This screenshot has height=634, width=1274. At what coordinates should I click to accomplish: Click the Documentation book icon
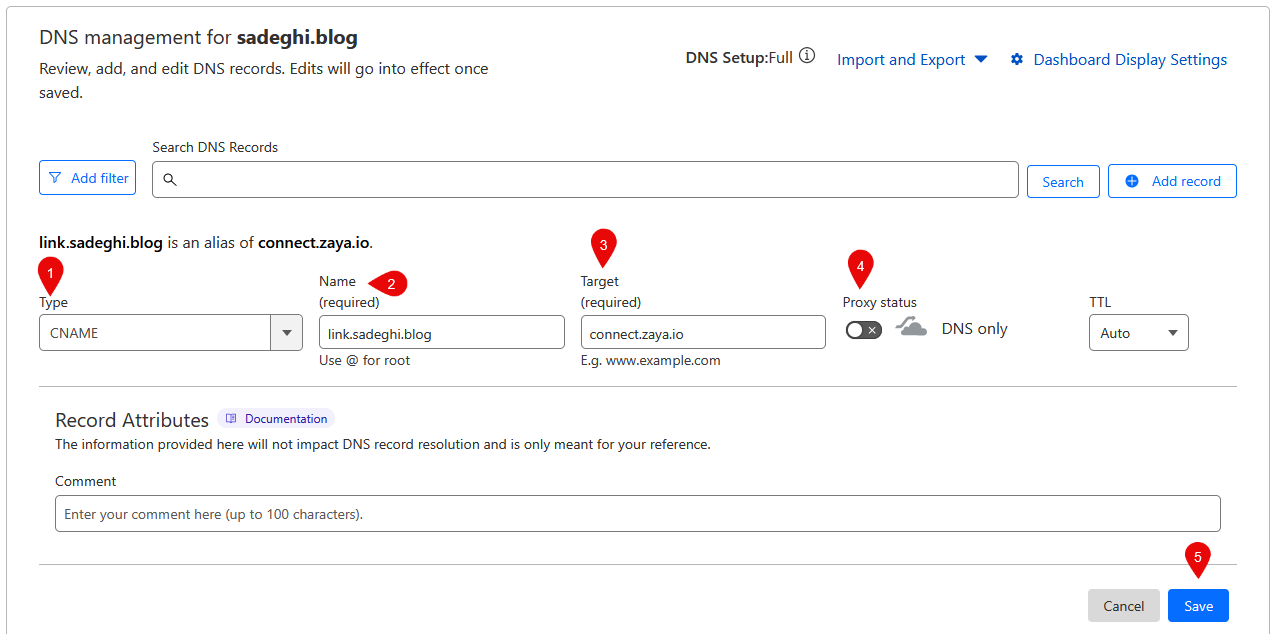[x=231, y=419]
